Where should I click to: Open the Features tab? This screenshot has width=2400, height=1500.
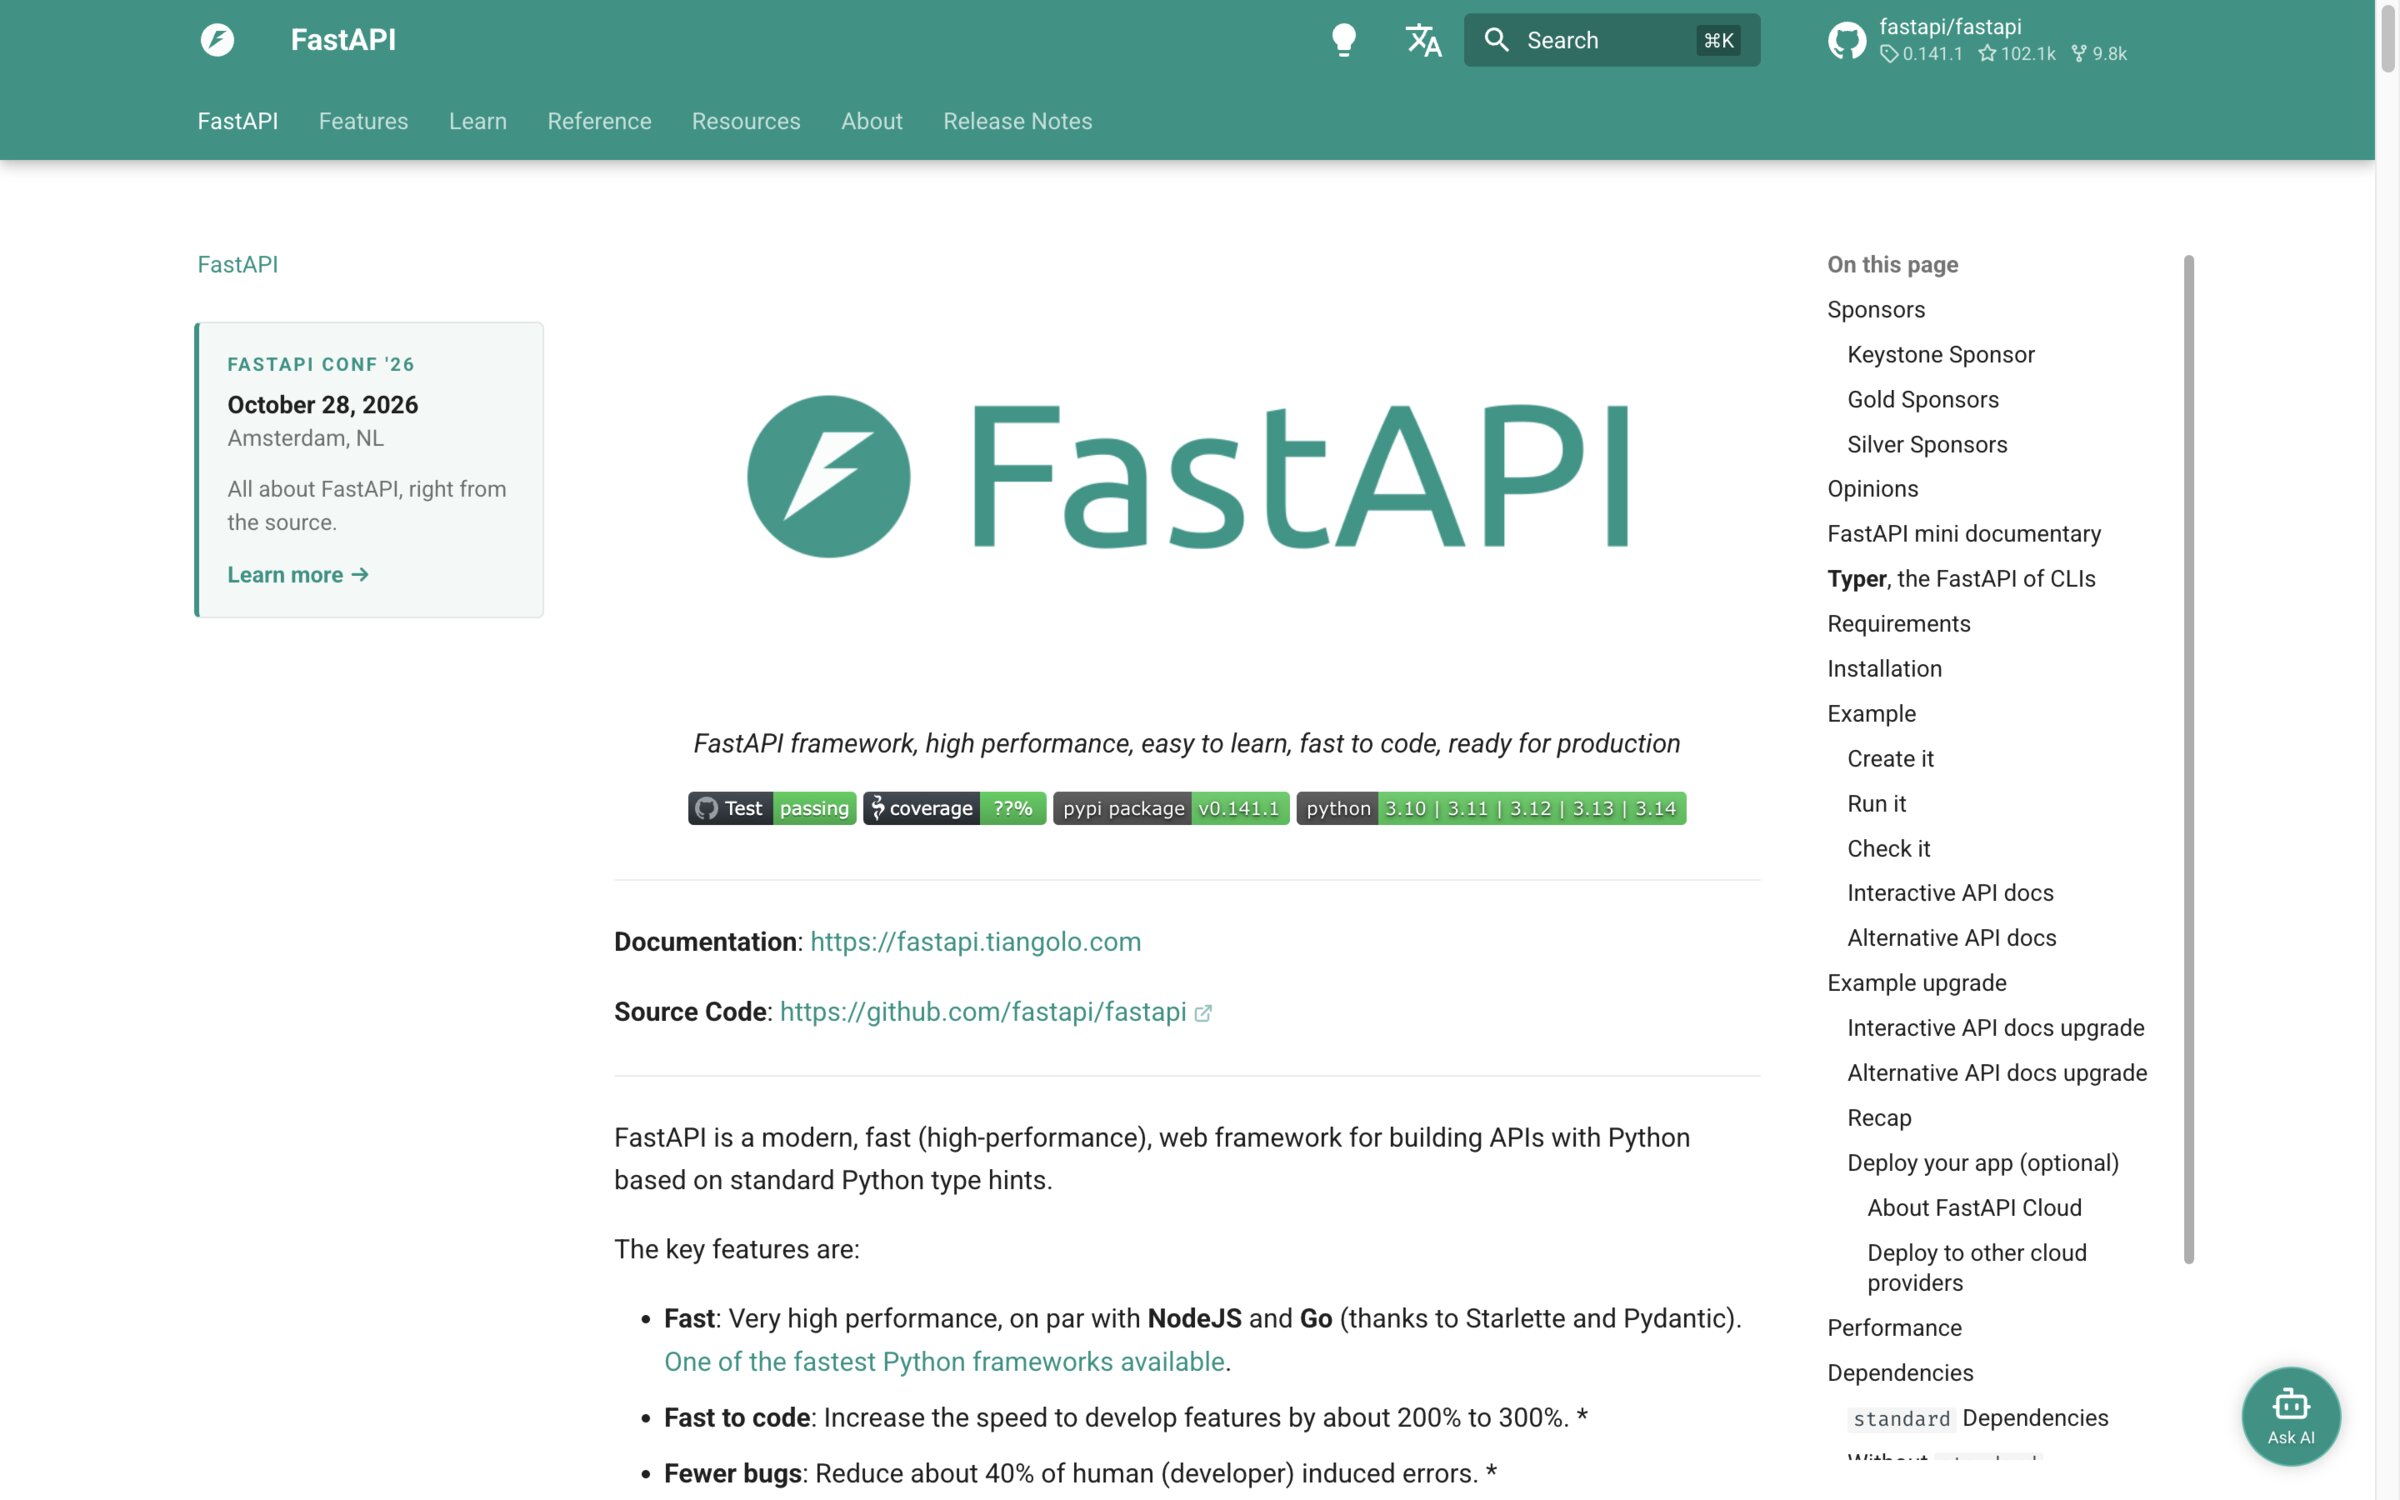point(363,121)
